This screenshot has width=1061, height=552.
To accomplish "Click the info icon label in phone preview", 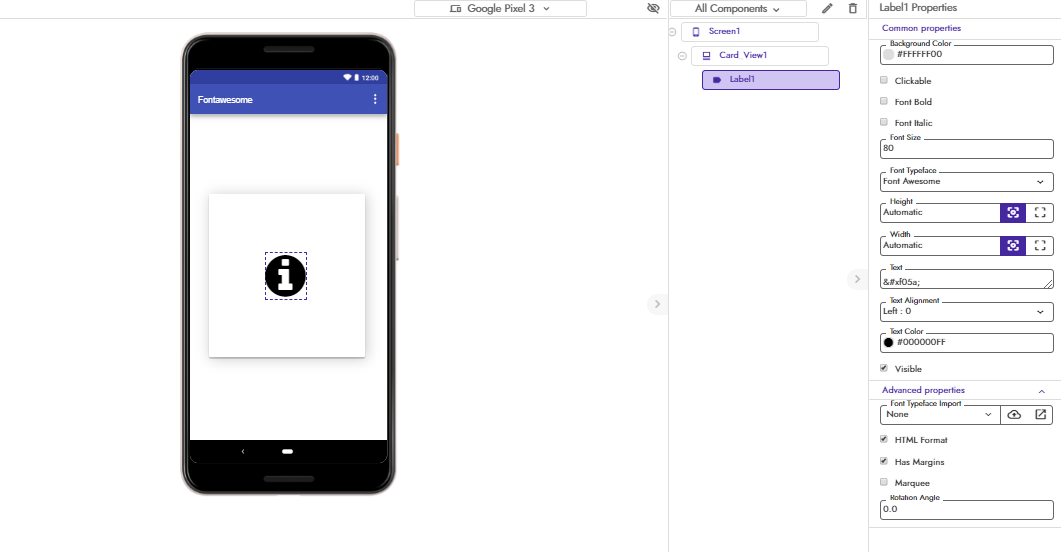I will point(286,276).
